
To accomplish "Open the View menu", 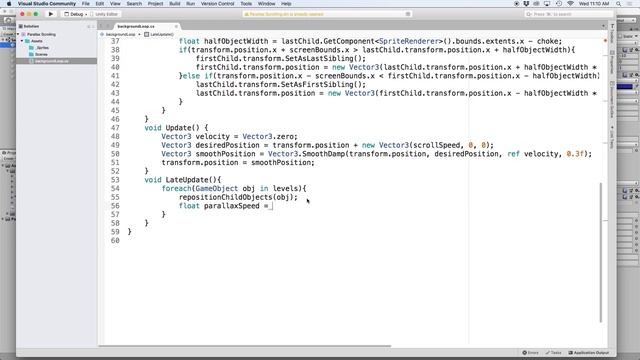I will coord(115,4).
